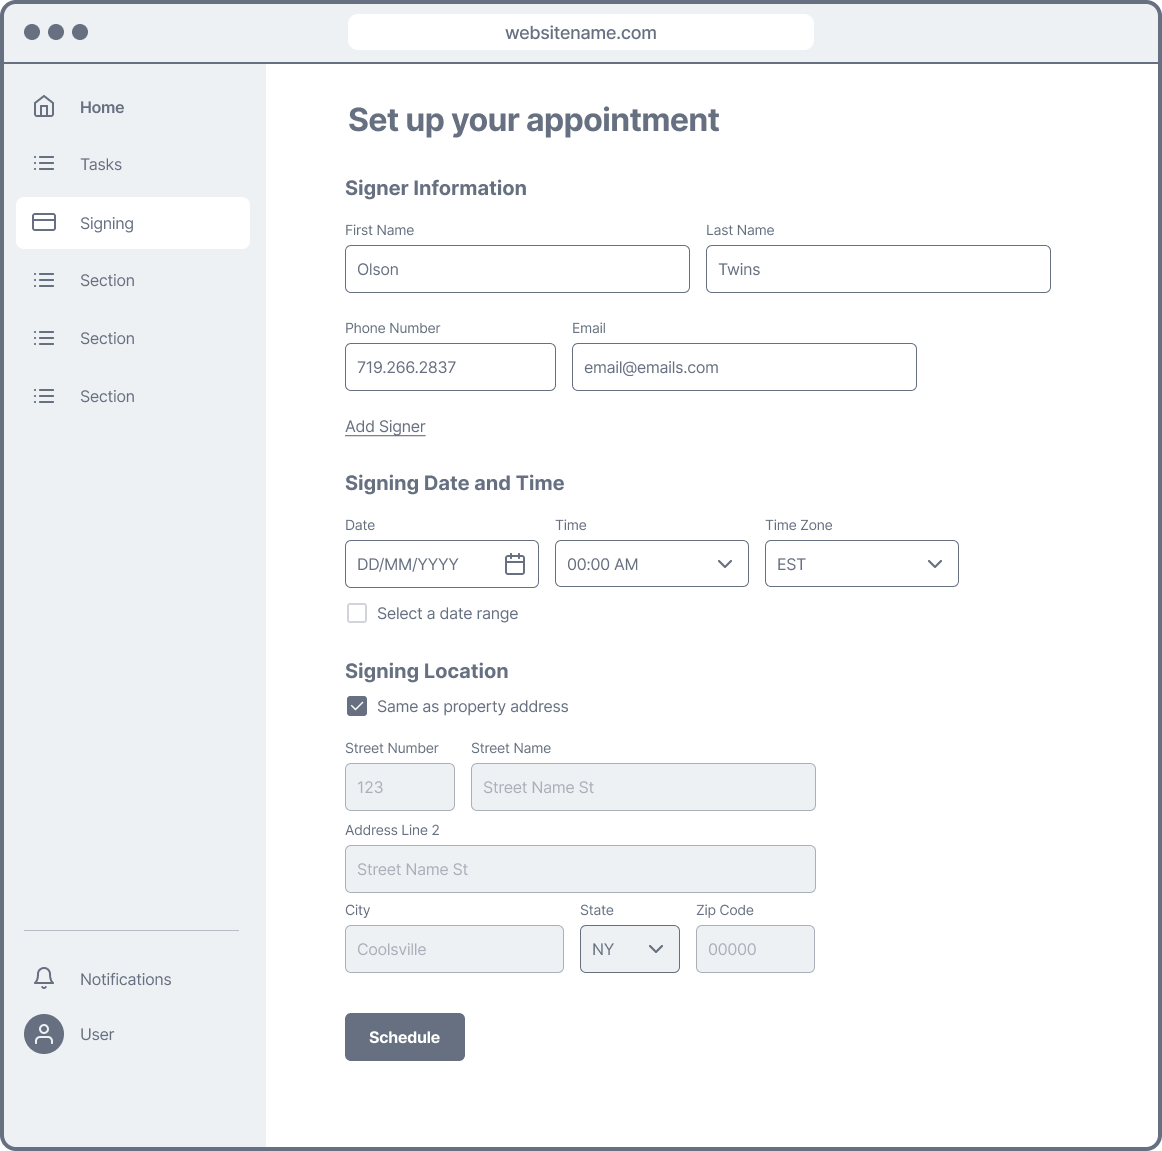Click the Tasks list icon
This screenshot has width=1162, height=1151.
(44, 163)
